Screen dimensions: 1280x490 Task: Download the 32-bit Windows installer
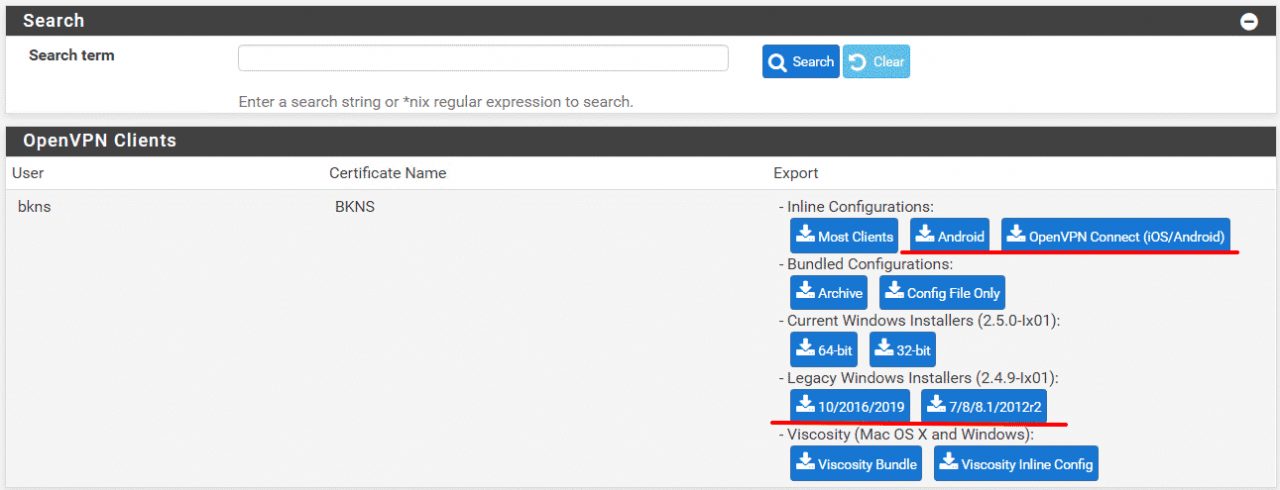point(902,350)
